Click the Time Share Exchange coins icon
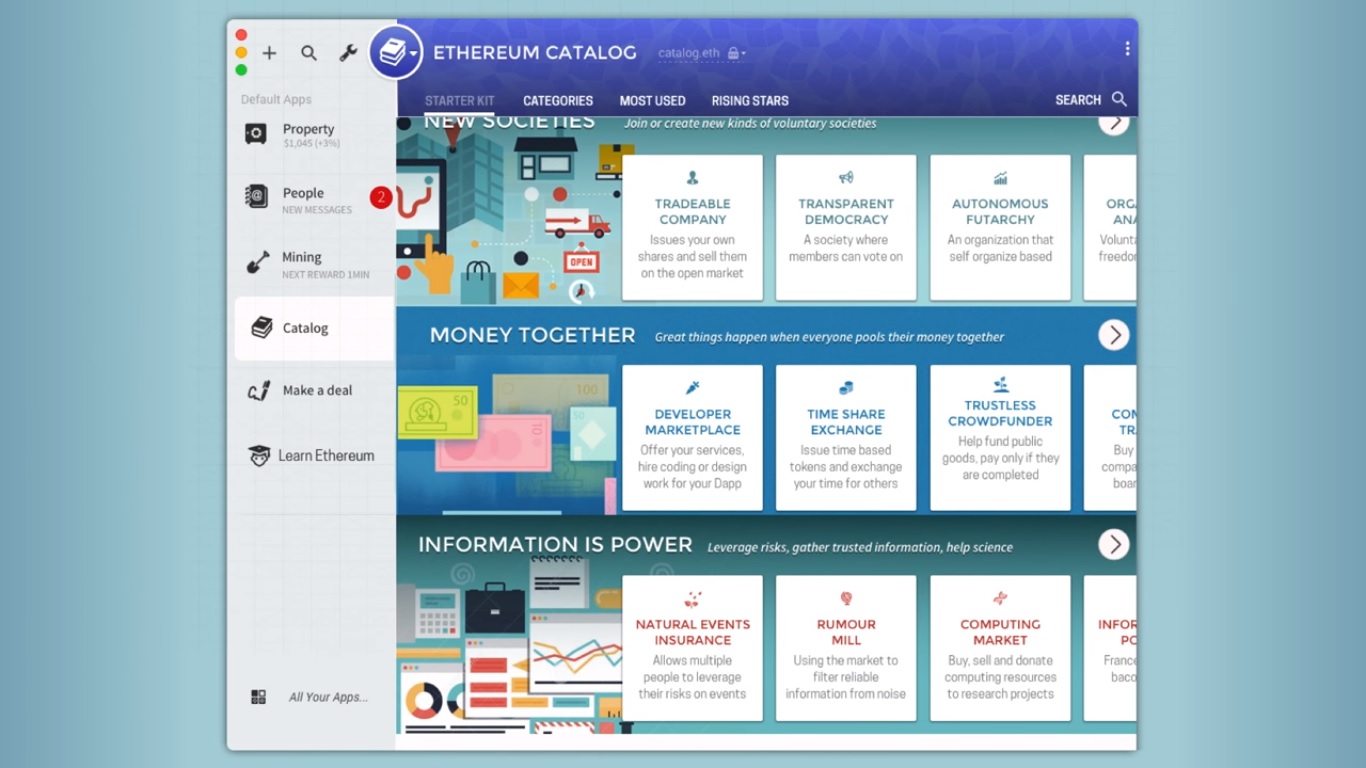 (x=846, y=388)
